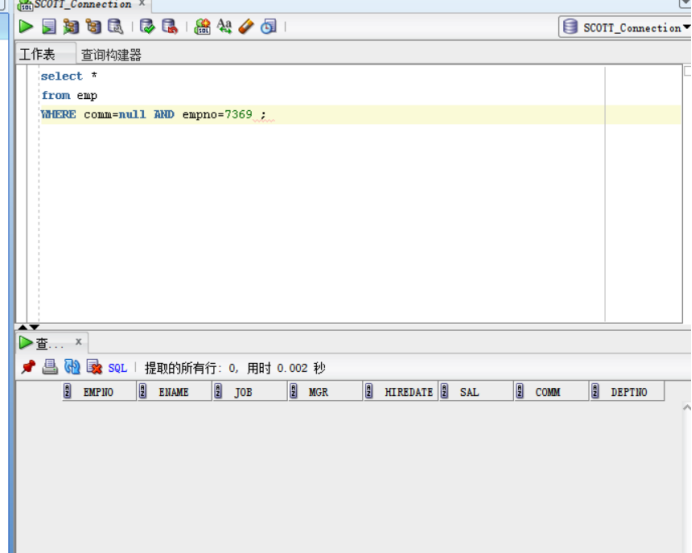Place cursor on the 'from emp' line
Viewport: 692px width, 553px height.
coord(69,95)
